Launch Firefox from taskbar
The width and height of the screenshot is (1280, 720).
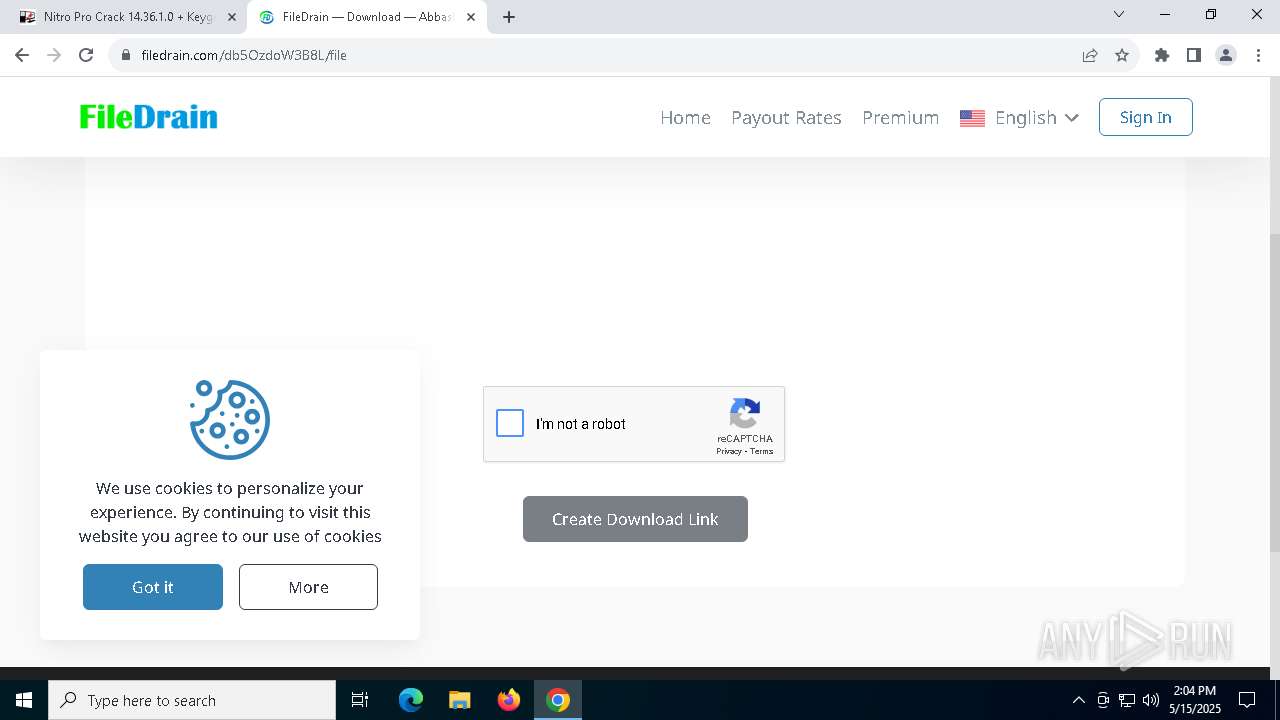[509, 700]
